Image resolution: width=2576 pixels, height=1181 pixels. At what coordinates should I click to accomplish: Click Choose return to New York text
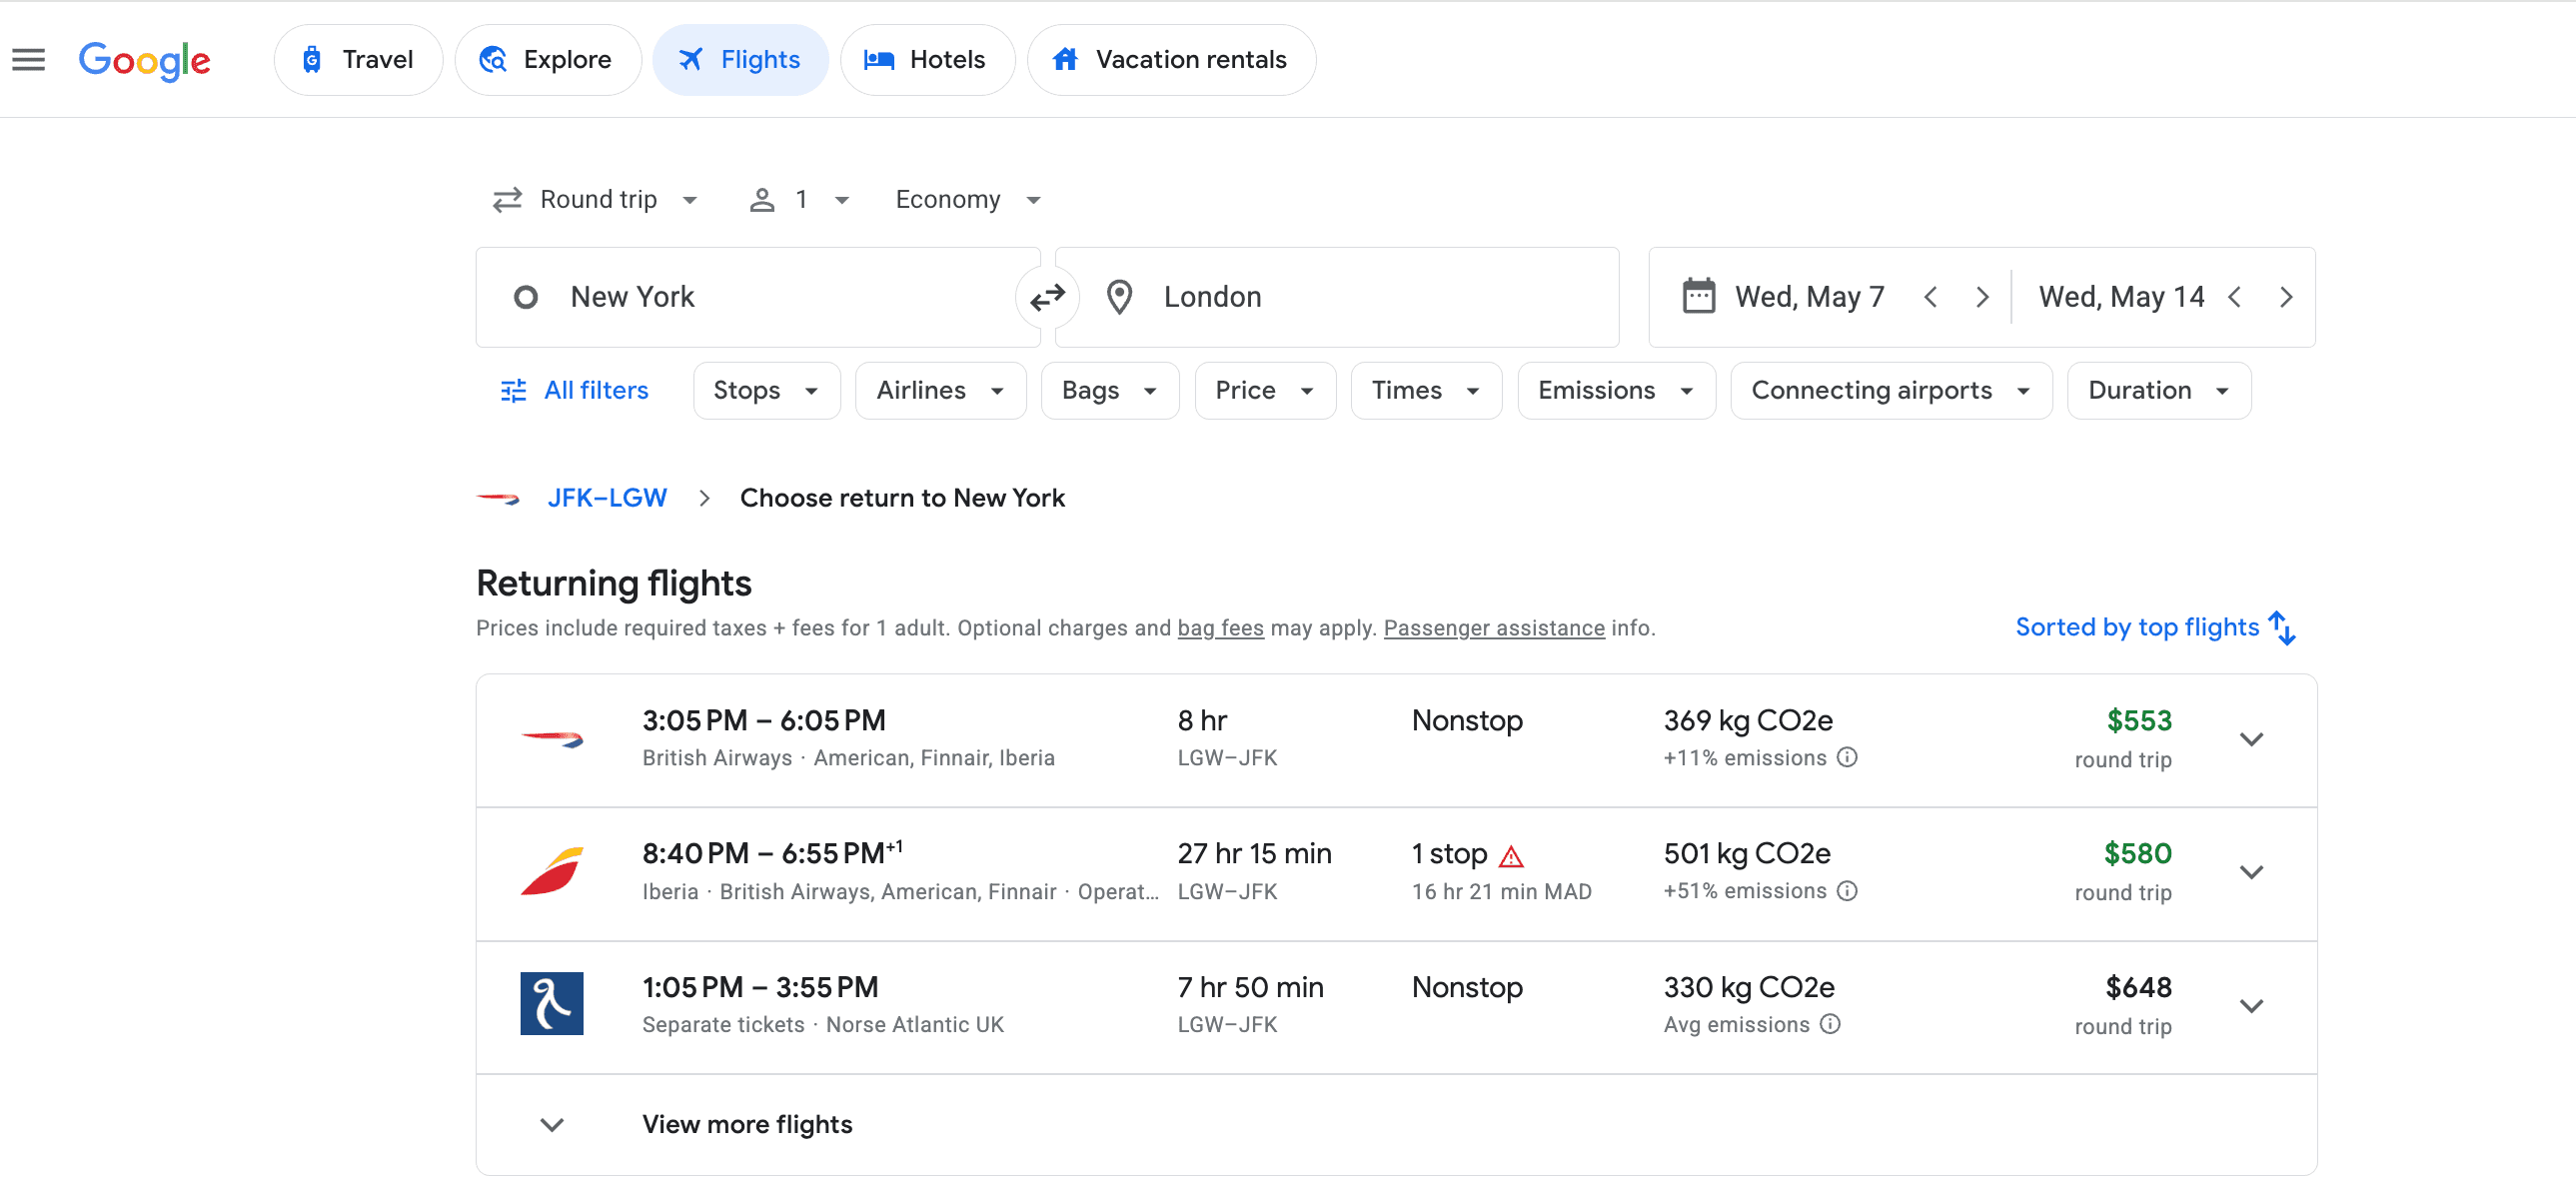click(x=902, y=498)
